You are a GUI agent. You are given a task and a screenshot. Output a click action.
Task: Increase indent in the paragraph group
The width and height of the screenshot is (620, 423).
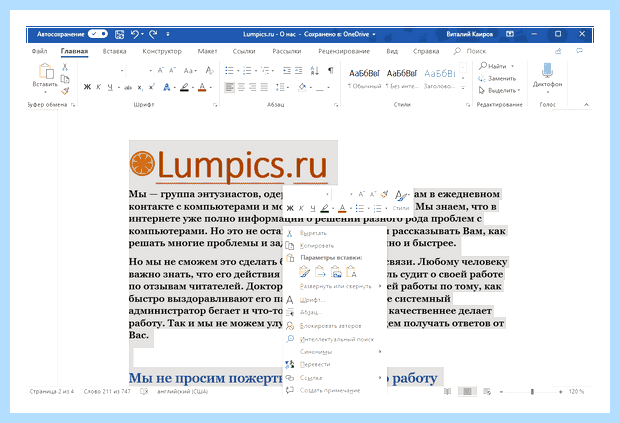point(299,70)
